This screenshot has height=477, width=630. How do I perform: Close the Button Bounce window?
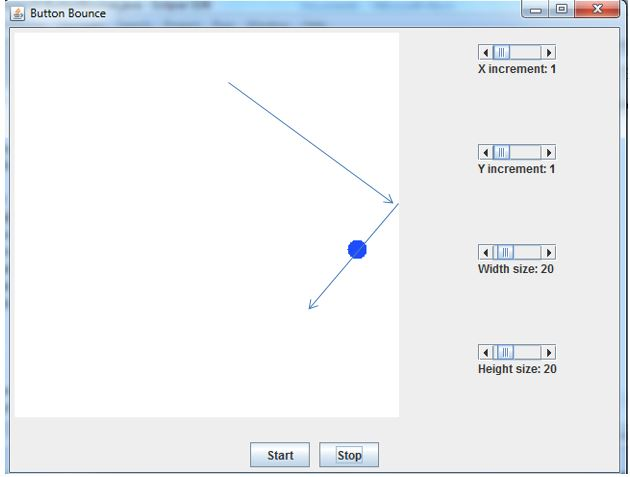597,9
